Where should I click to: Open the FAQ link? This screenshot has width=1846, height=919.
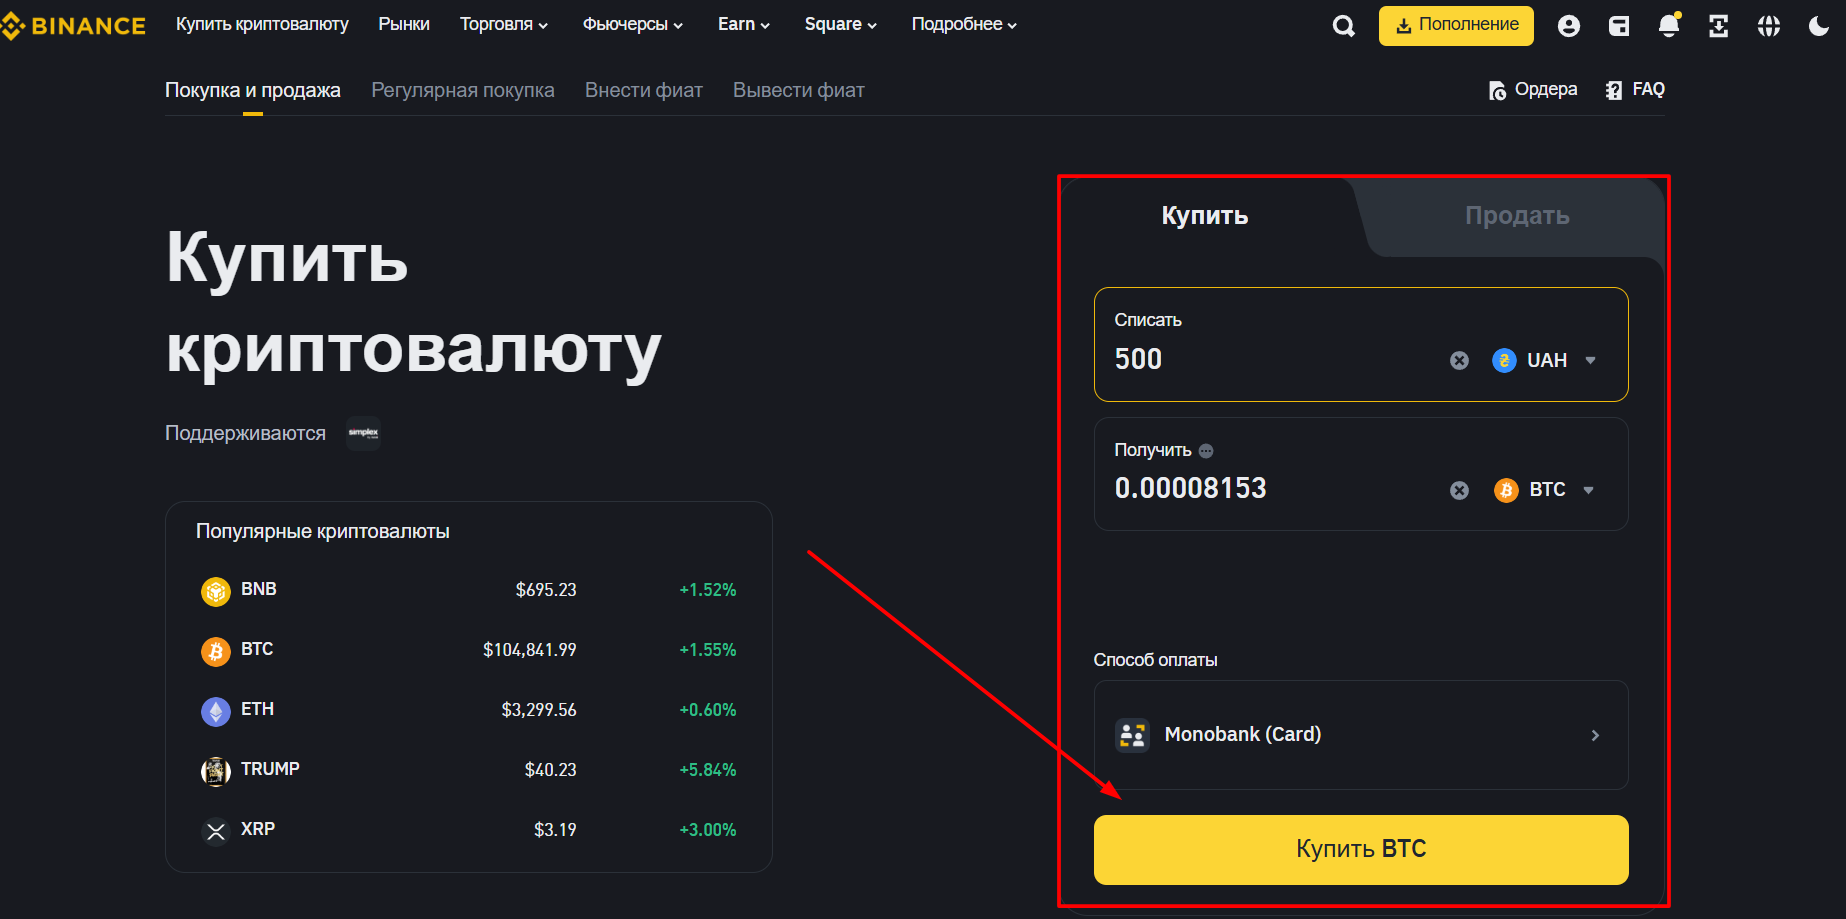coord(1635,90)
